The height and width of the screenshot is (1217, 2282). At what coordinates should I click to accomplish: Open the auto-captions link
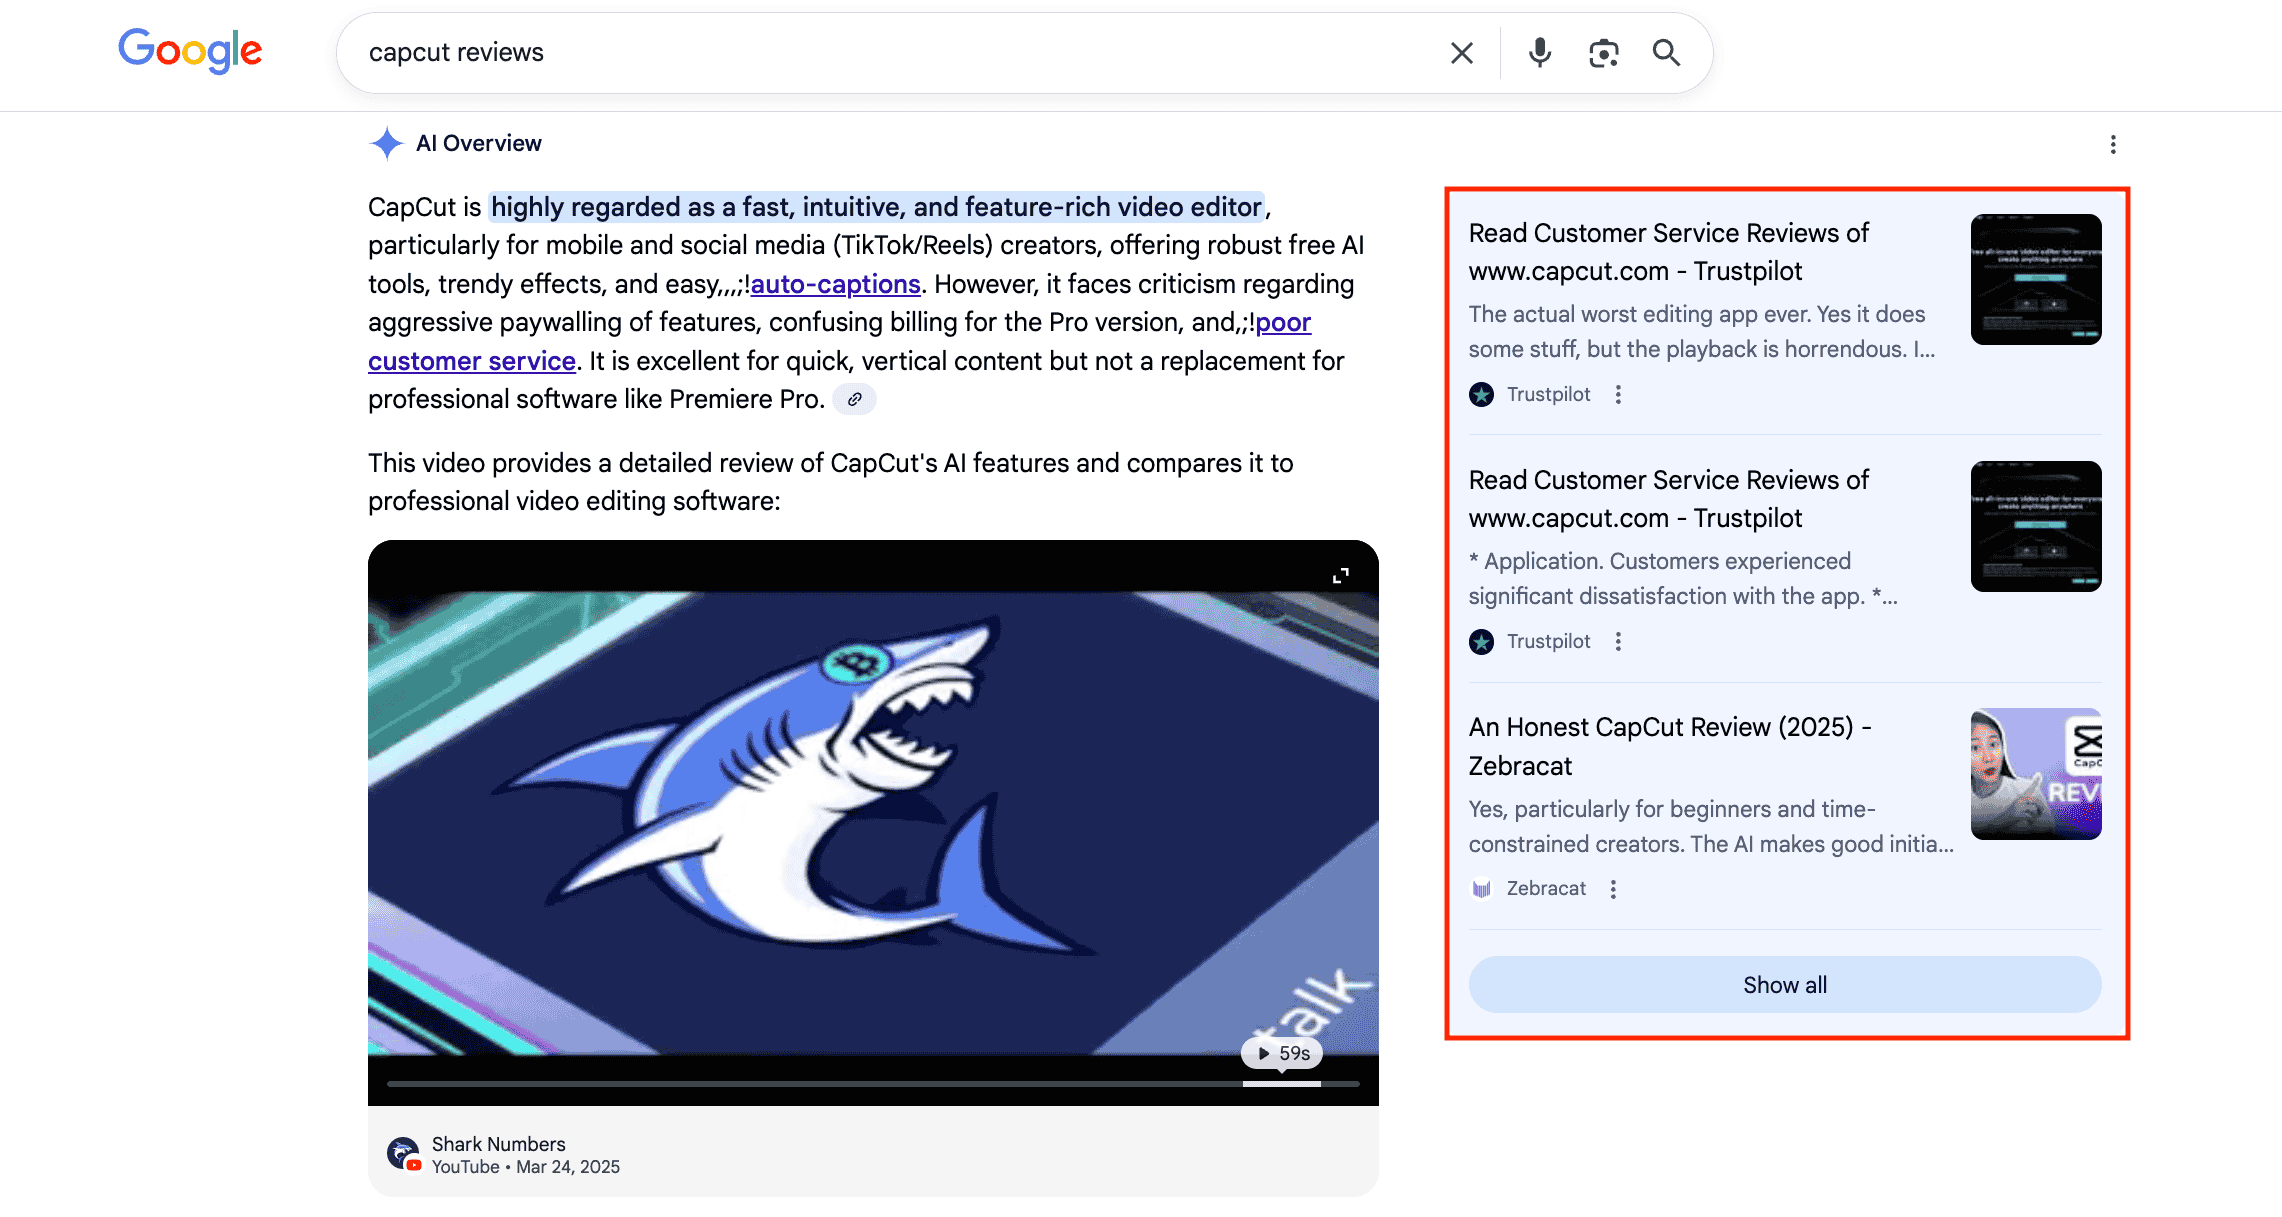[835, 284]
